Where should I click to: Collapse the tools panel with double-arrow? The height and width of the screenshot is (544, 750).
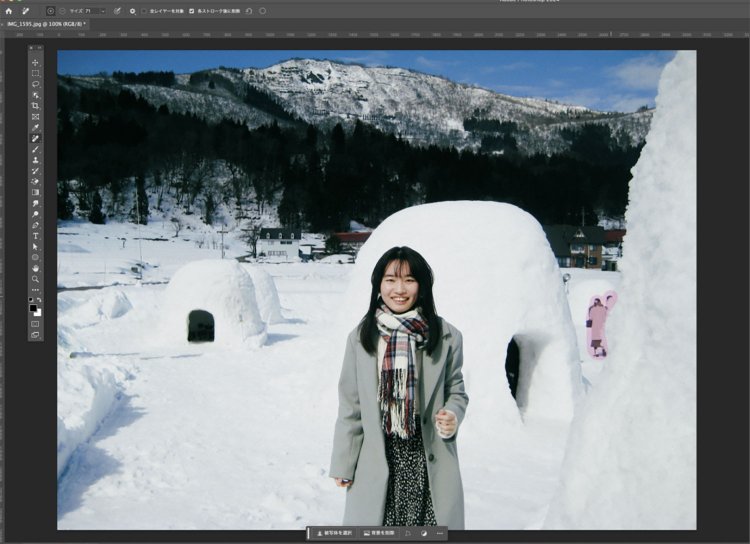(x=40, y=48)
